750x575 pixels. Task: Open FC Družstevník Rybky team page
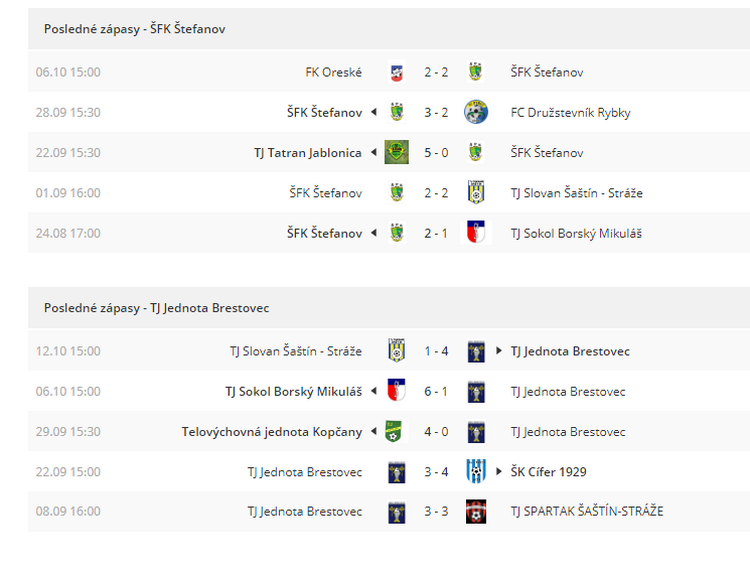tap(570, 112)
